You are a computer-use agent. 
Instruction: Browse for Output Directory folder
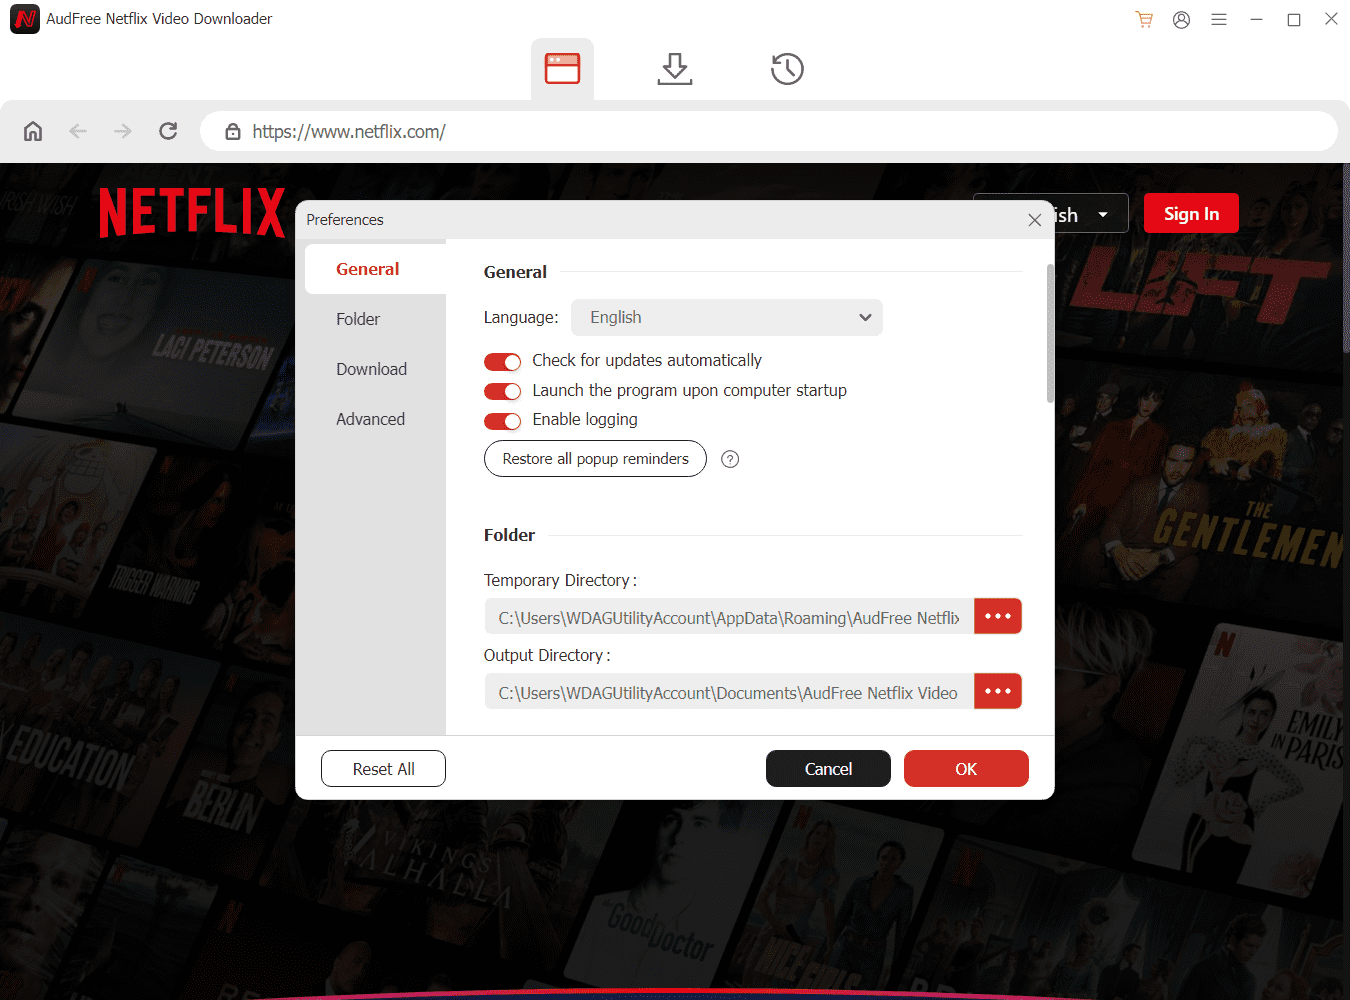(998, 691)
